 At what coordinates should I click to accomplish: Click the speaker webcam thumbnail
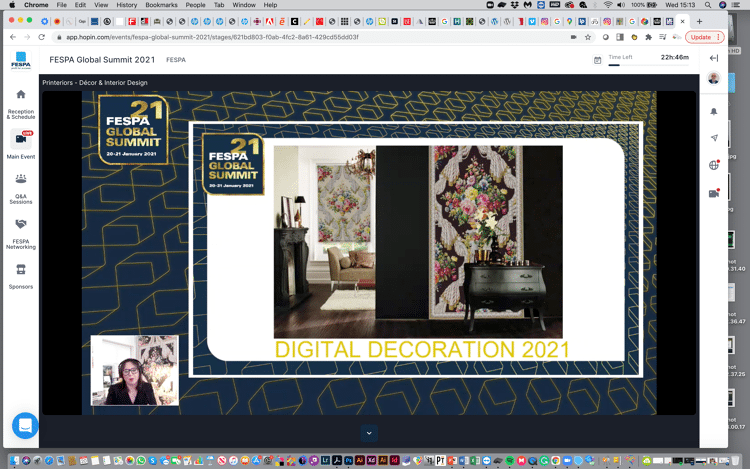(135, 371)
